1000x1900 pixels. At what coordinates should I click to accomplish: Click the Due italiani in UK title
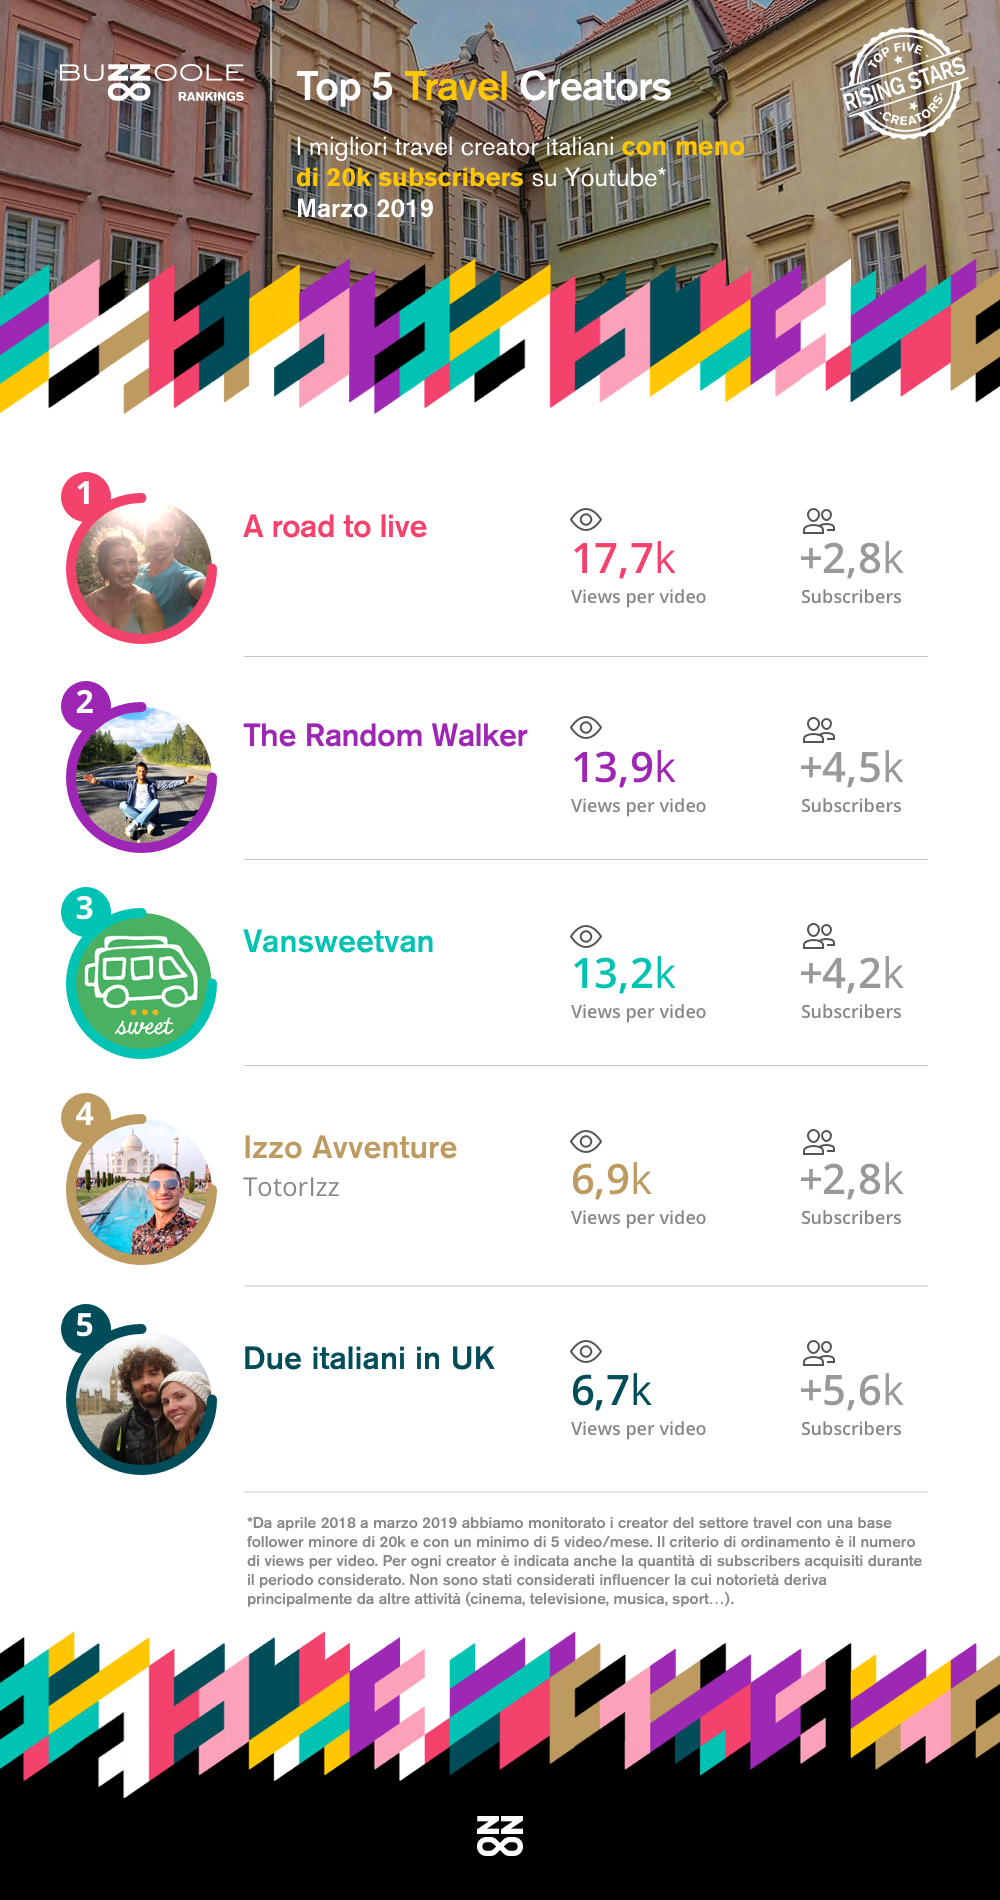pyautogui.click(x=369, y=1358)
